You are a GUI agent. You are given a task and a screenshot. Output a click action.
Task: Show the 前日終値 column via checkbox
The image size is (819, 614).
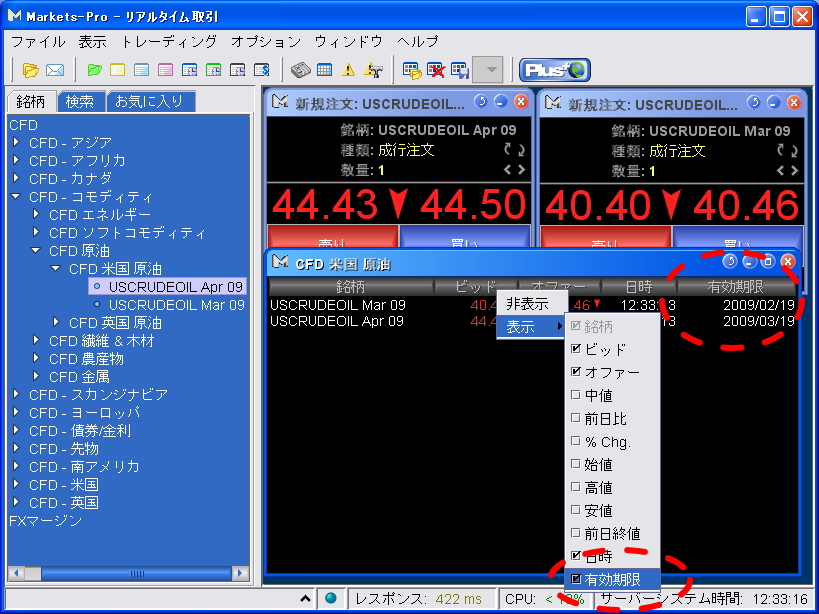click(576, 533)
